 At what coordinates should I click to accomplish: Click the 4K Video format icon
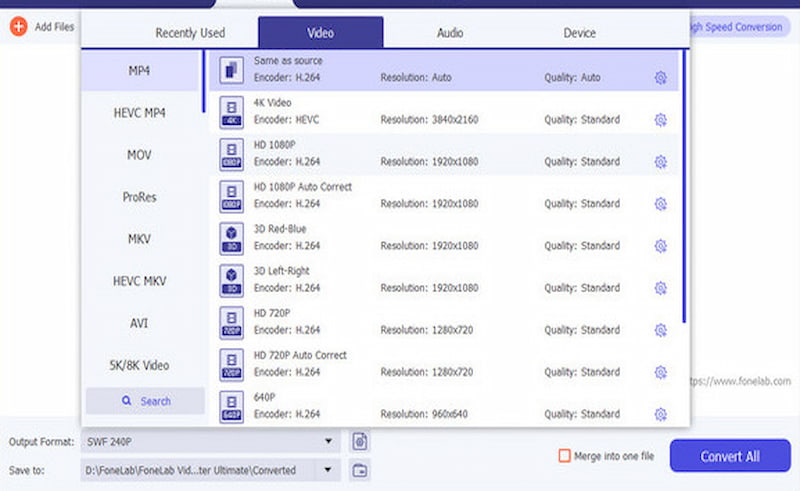point(232,112)
